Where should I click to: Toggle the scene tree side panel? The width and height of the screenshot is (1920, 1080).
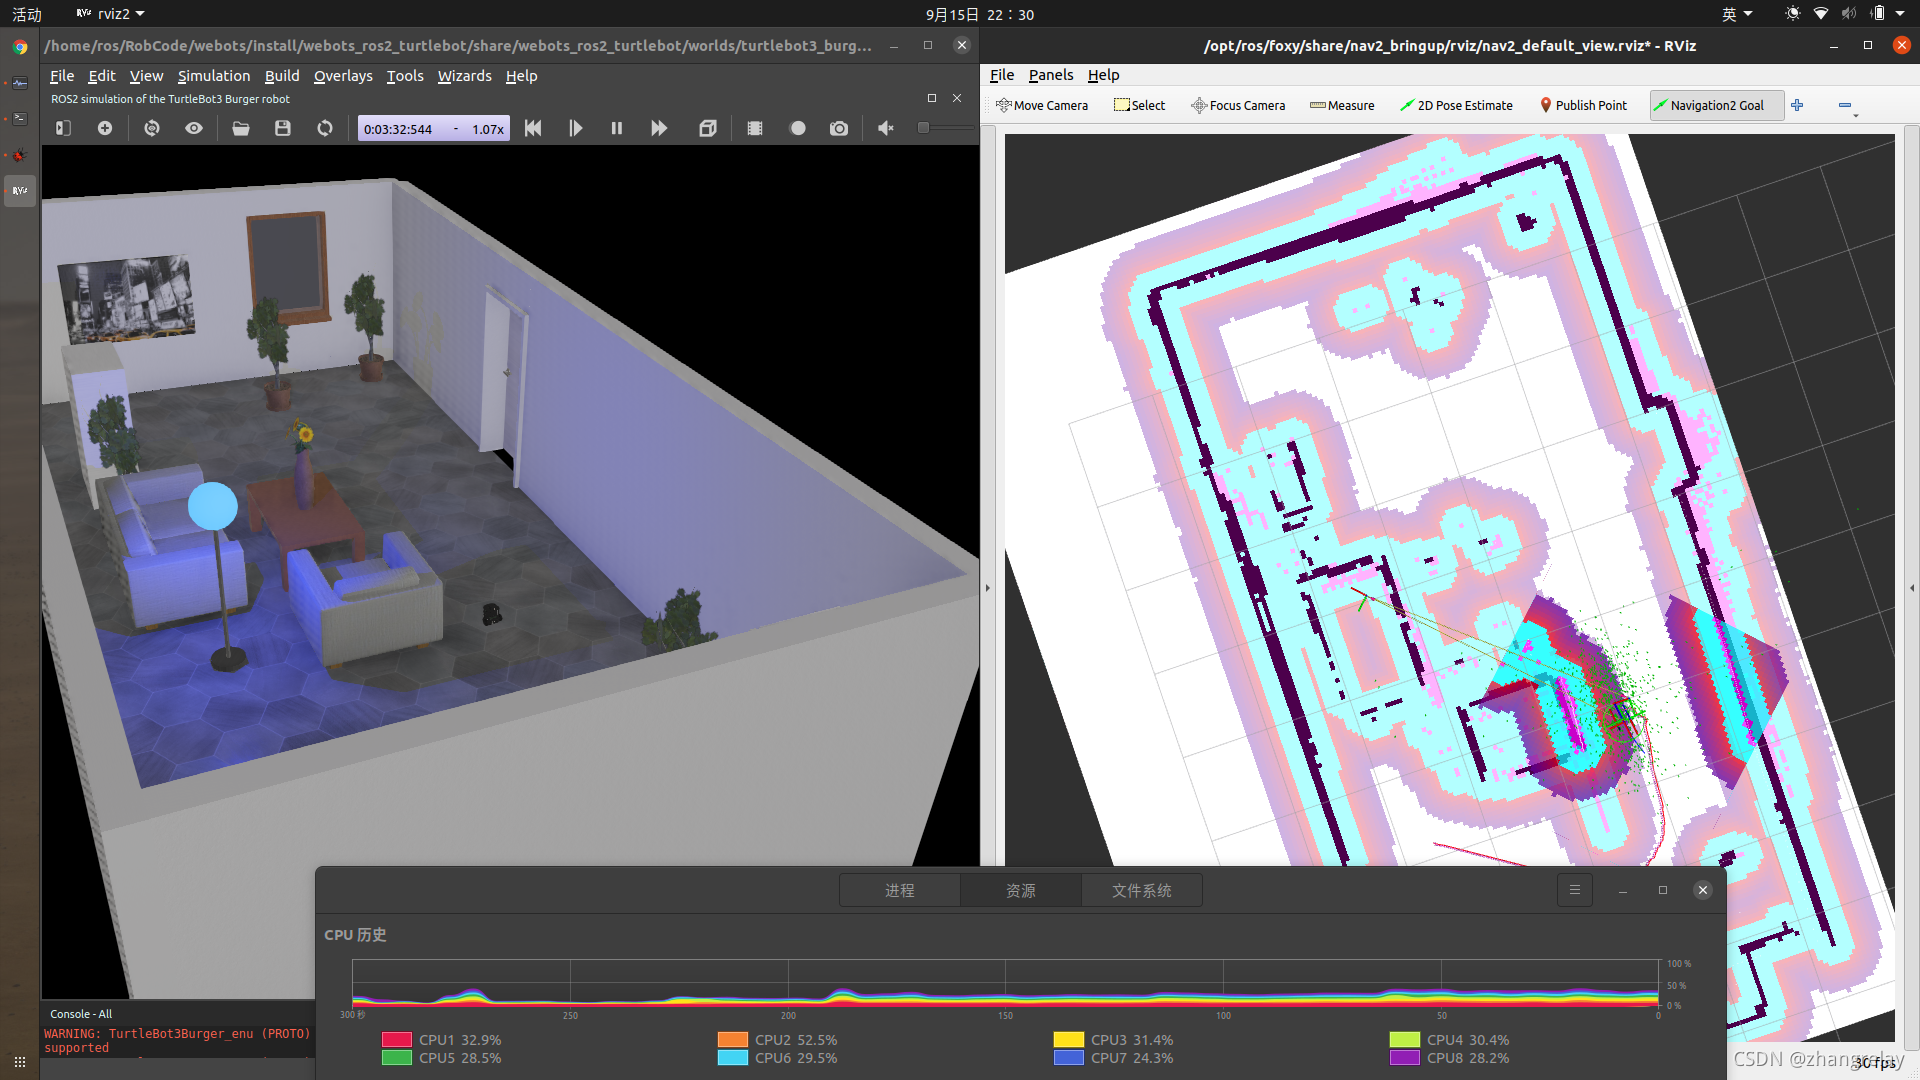[x=63, y=128]
